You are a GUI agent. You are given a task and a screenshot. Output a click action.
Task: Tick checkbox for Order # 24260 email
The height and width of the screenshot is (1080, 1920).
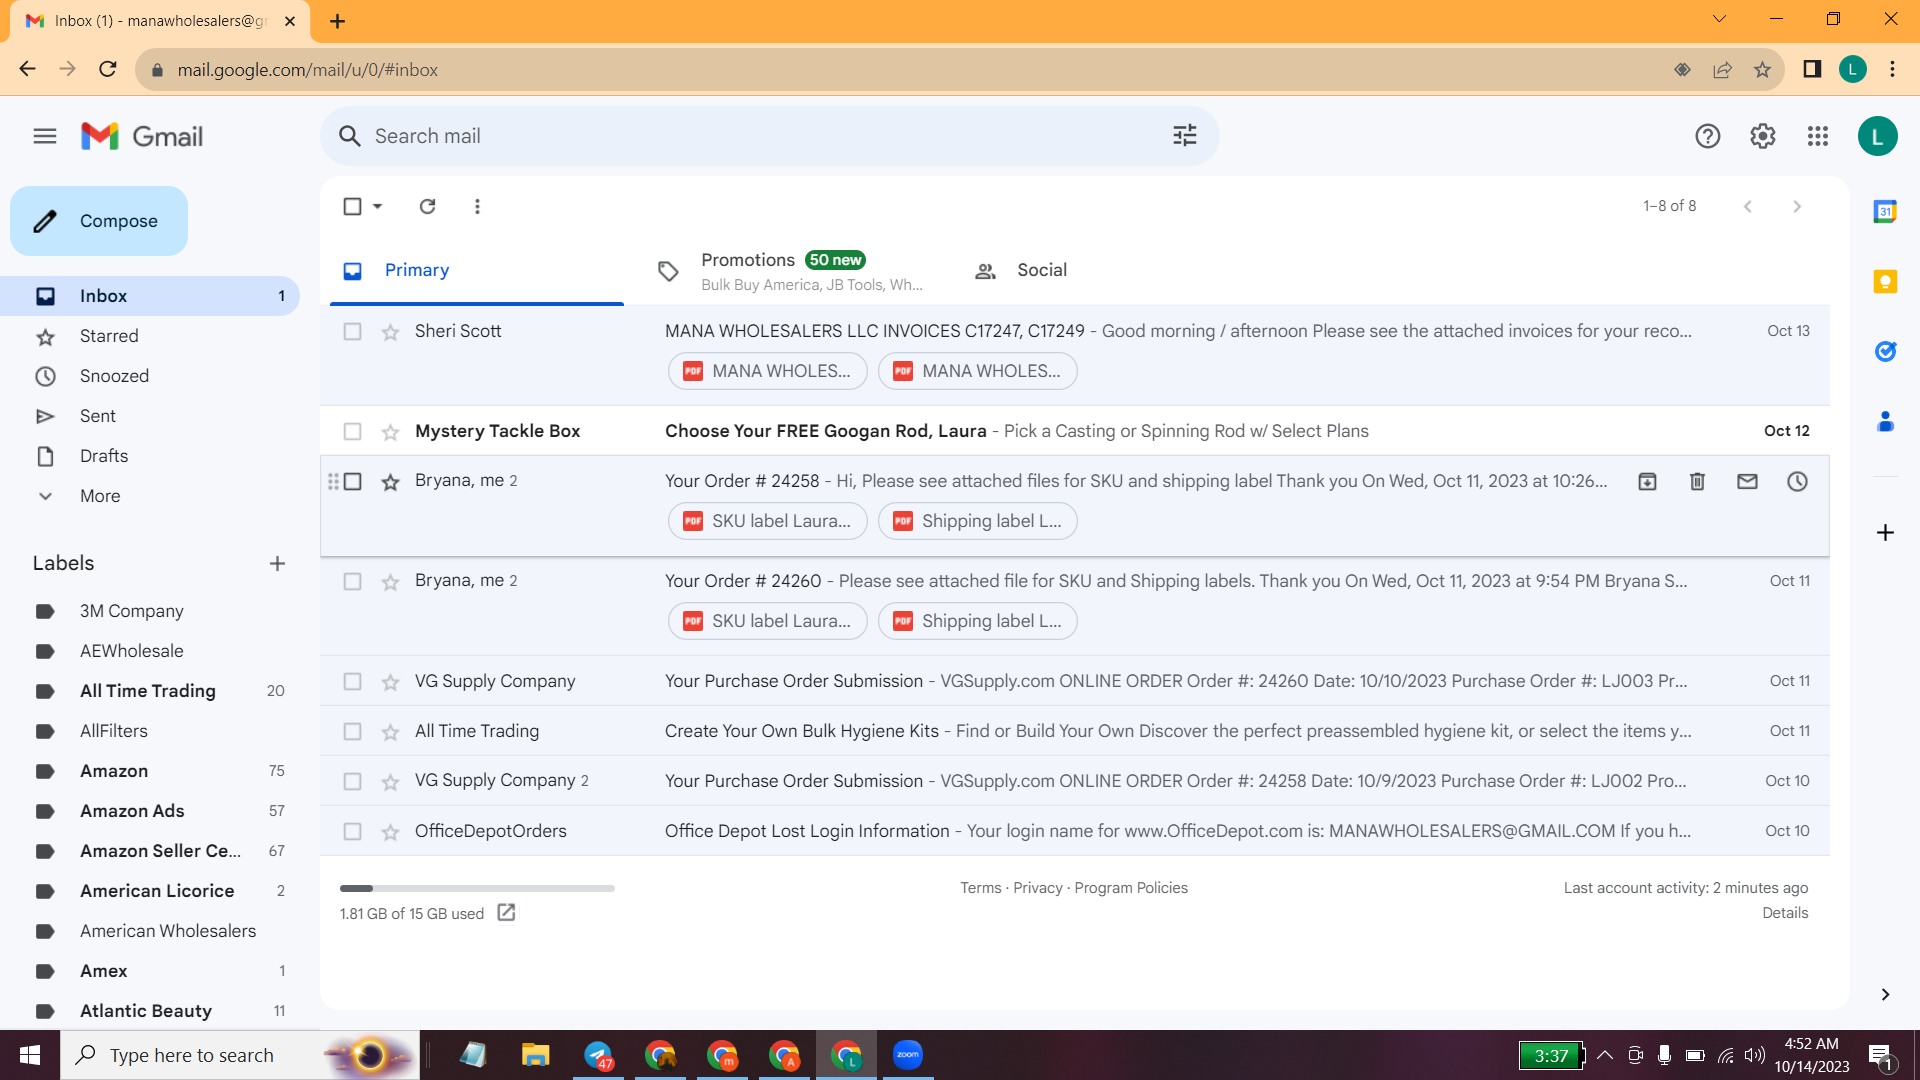(x=352, y=581)
